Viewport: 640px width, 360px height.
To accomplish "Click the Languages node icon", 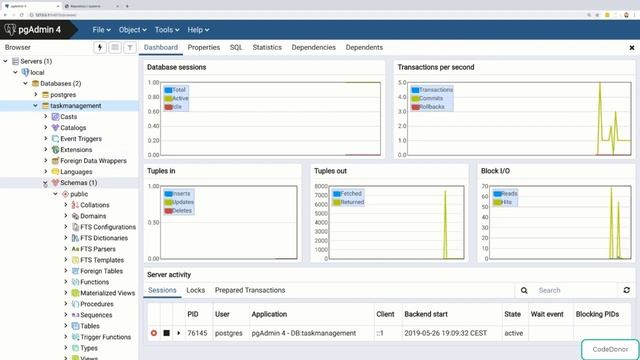I will click(x=56, y=172).
